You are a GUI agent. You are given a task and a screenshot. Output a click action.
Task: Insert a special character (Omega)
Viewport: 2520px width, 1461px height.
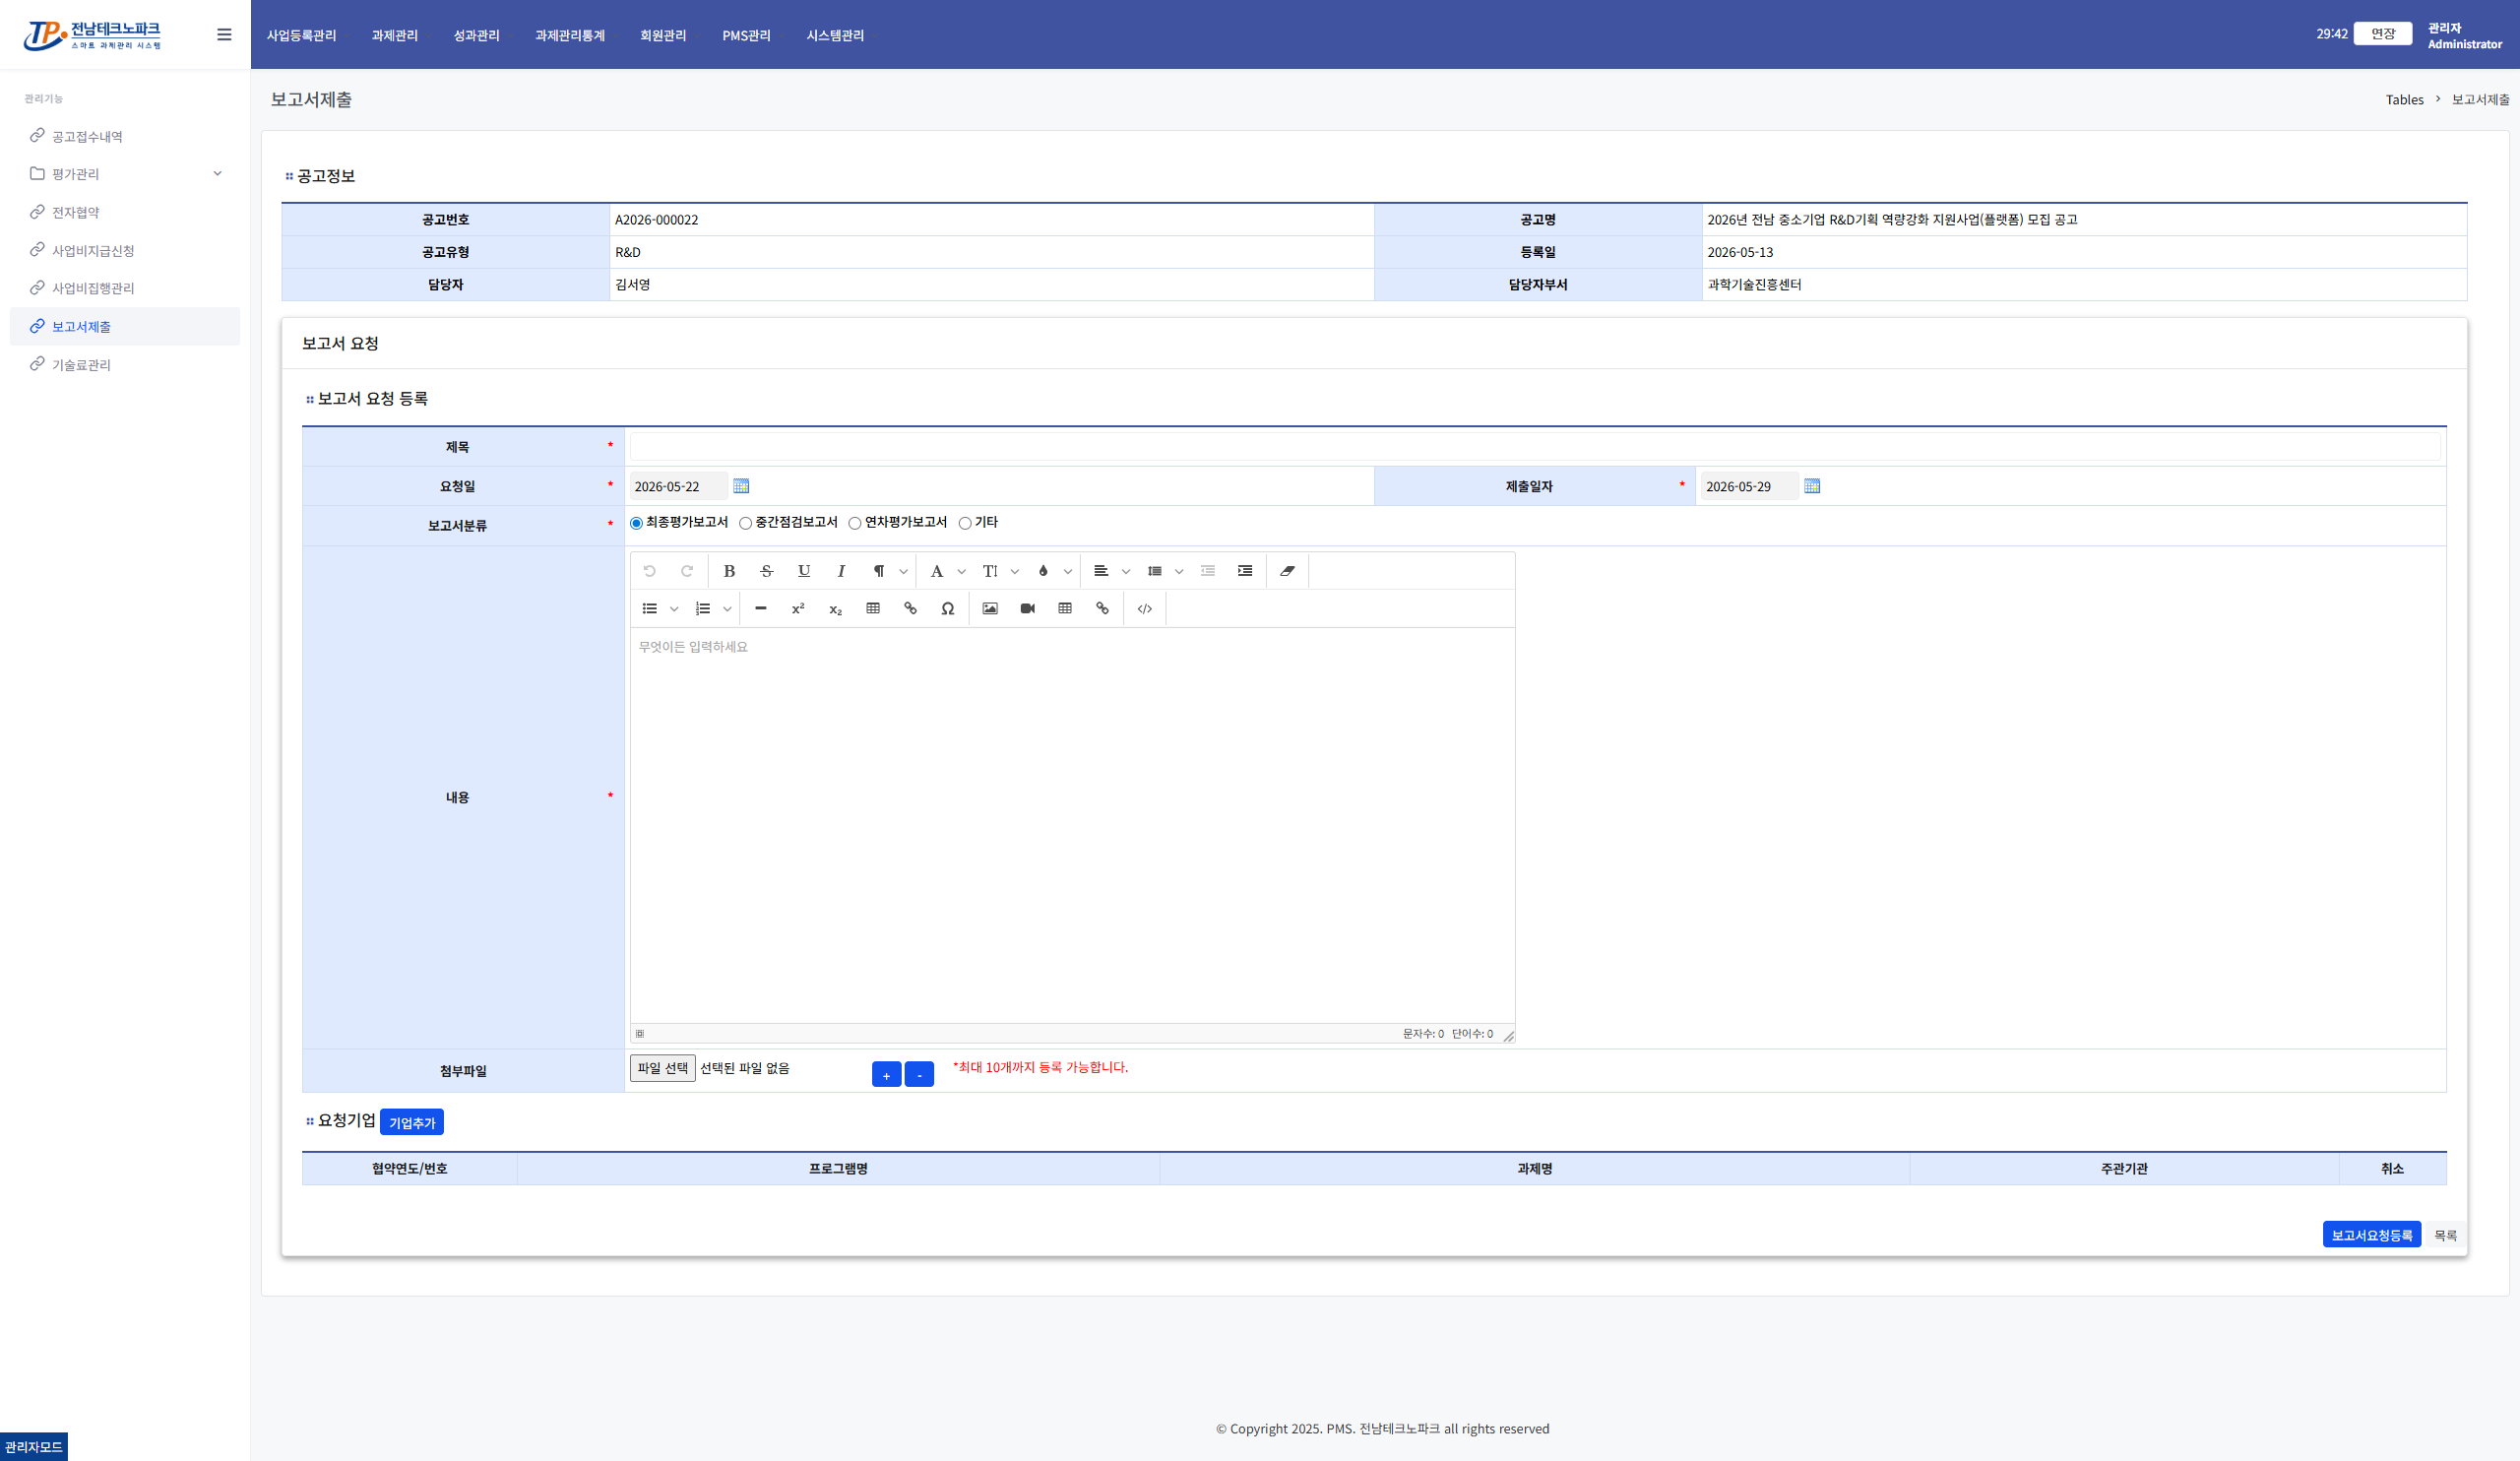pos(947,609)
